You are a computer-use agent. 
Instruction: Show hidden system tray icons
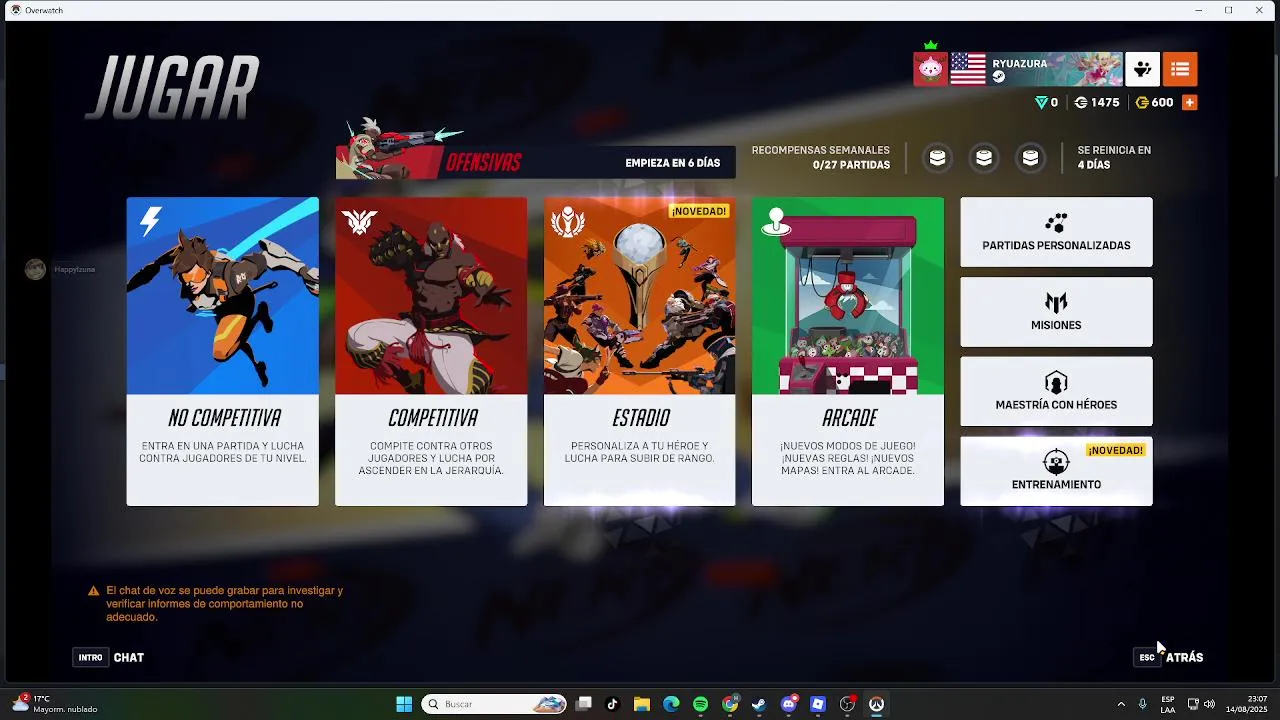(1120, 704)
